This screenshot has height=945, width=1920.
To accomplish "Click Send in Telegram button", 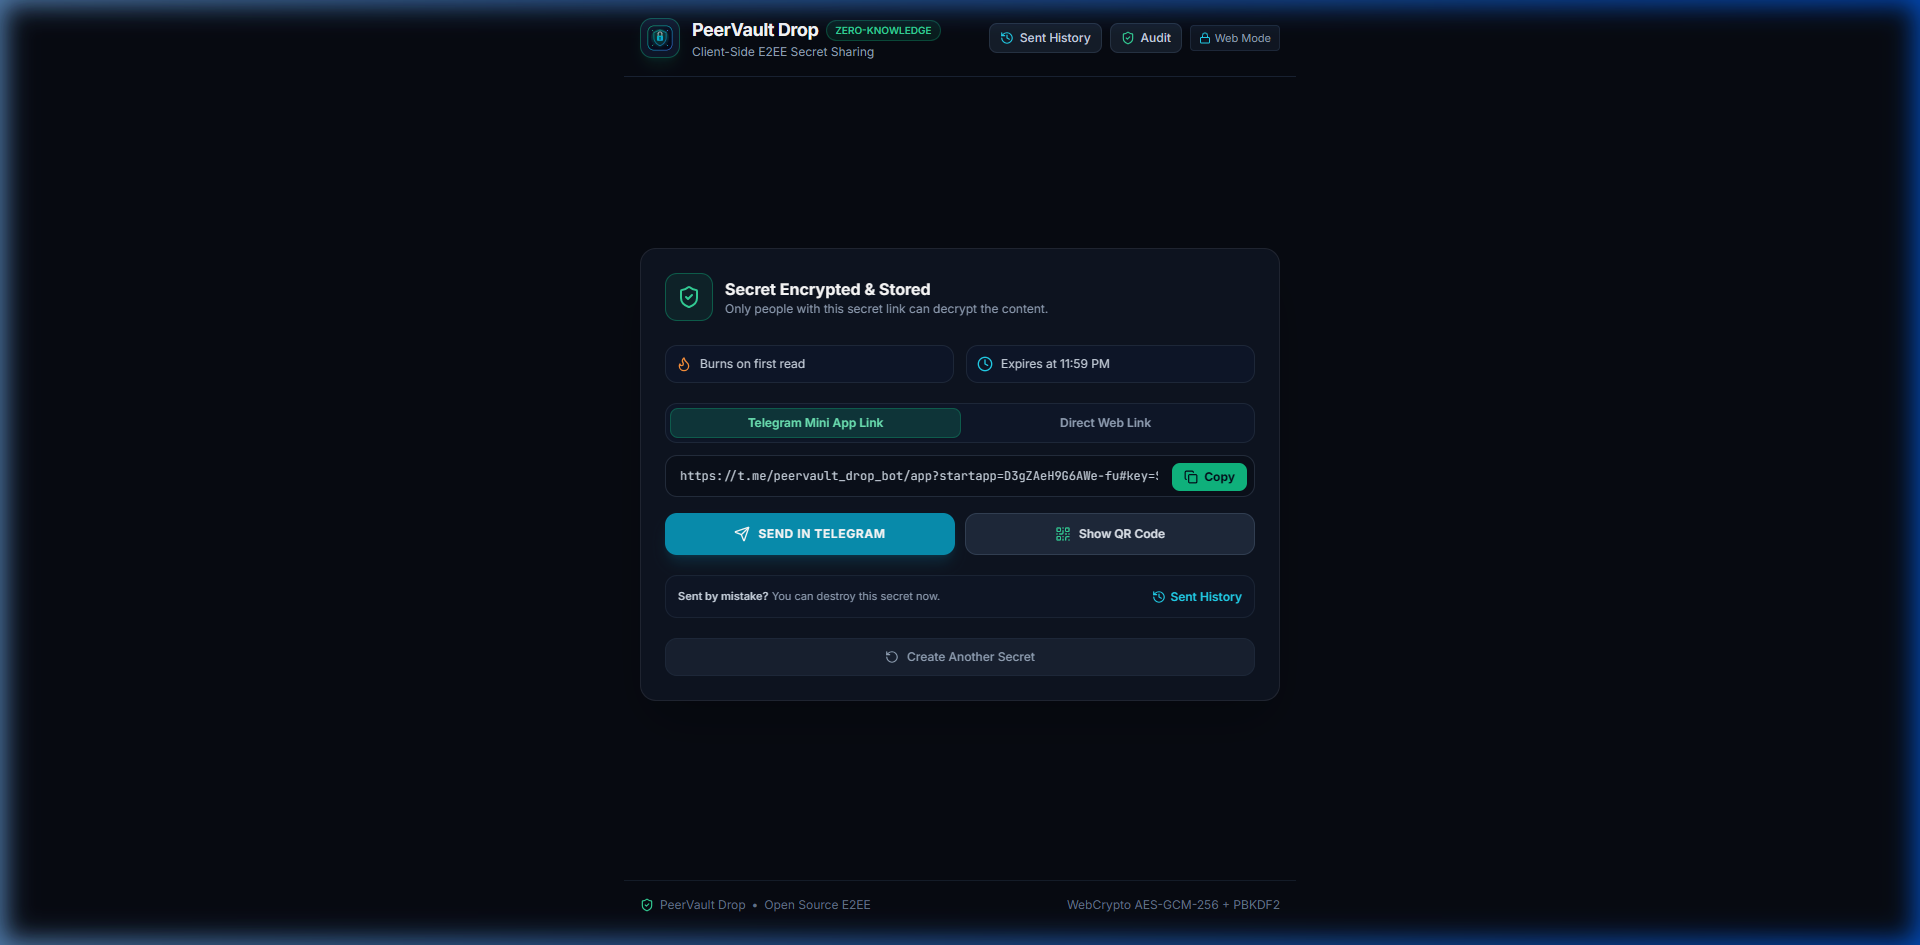I will pyautogui.click(x=810, y=534).
